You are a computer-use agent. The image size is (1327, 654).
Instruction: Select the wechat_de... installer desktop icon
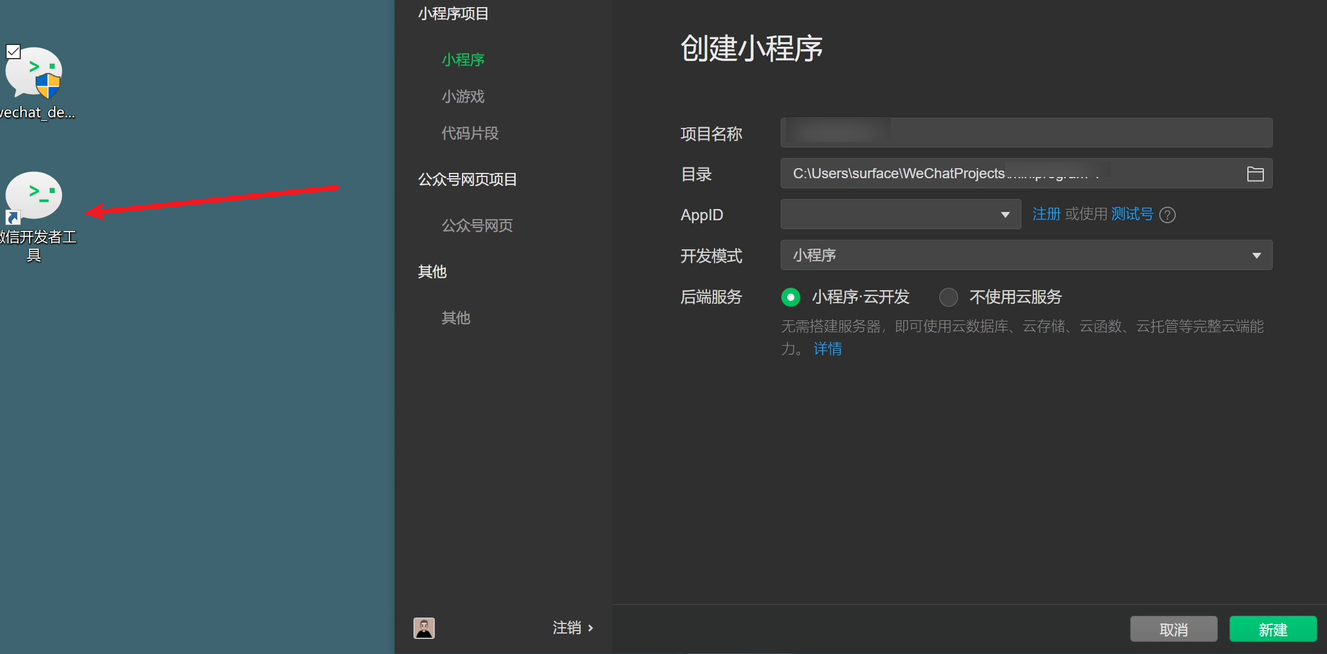point(35,73)
